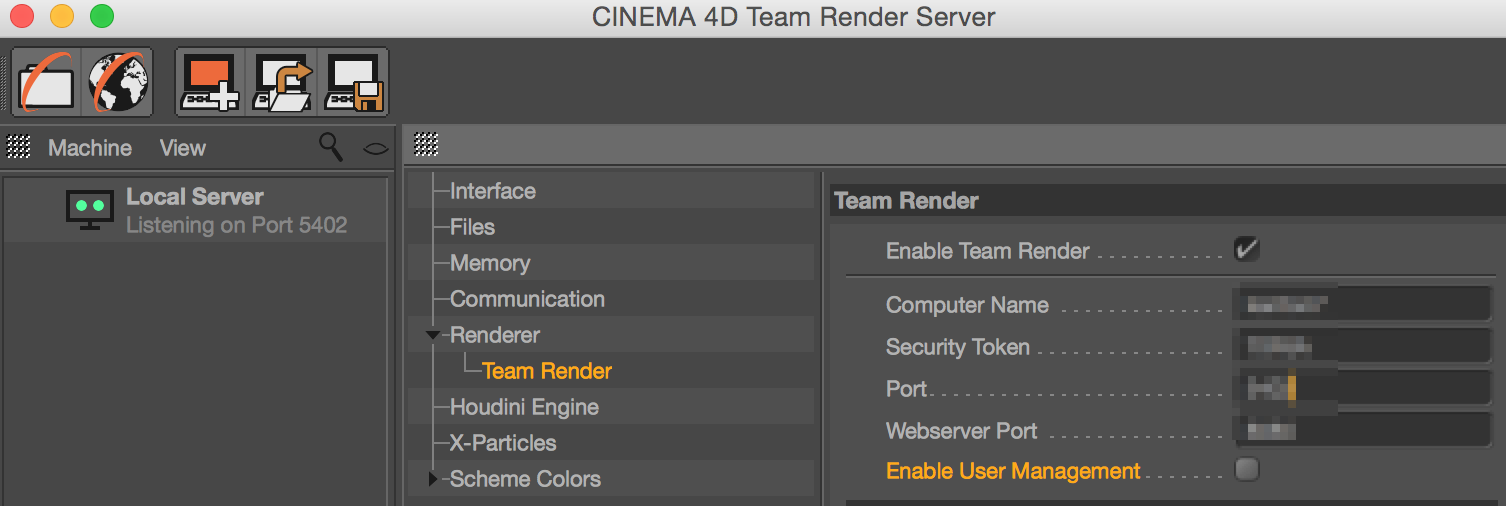Click the Listening on Port 5402 text

coord(237,225)
